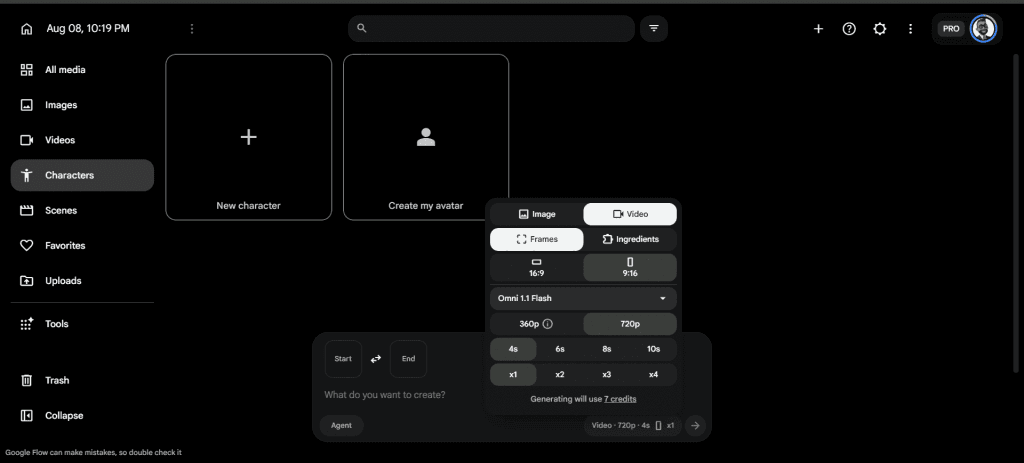Select x3 output count

607,375
